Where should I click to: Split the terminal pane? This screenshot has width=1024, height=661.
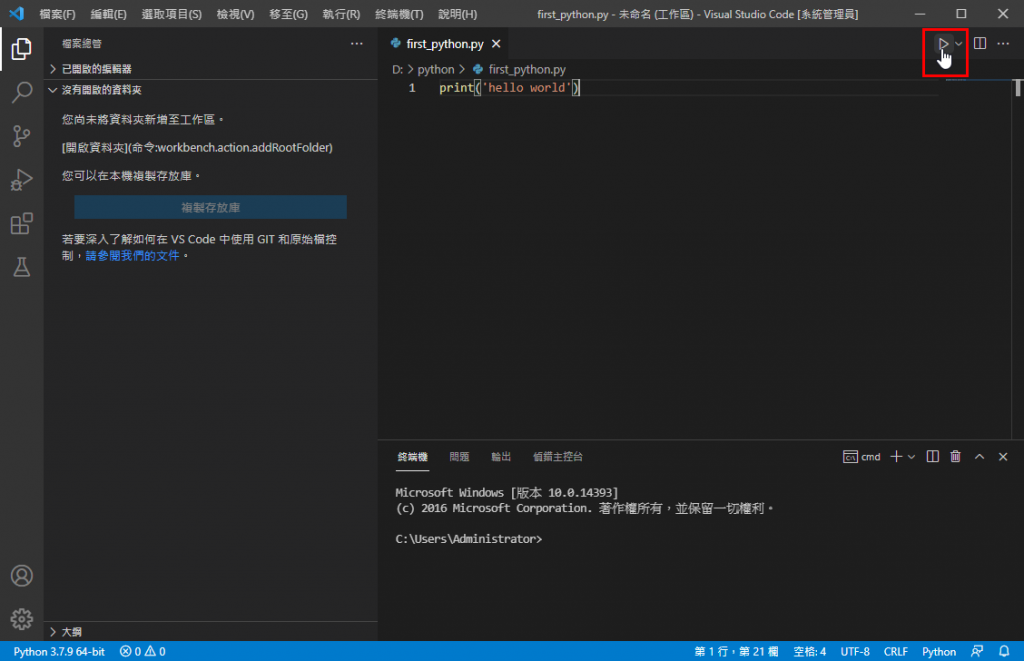[x=933, y=457]
